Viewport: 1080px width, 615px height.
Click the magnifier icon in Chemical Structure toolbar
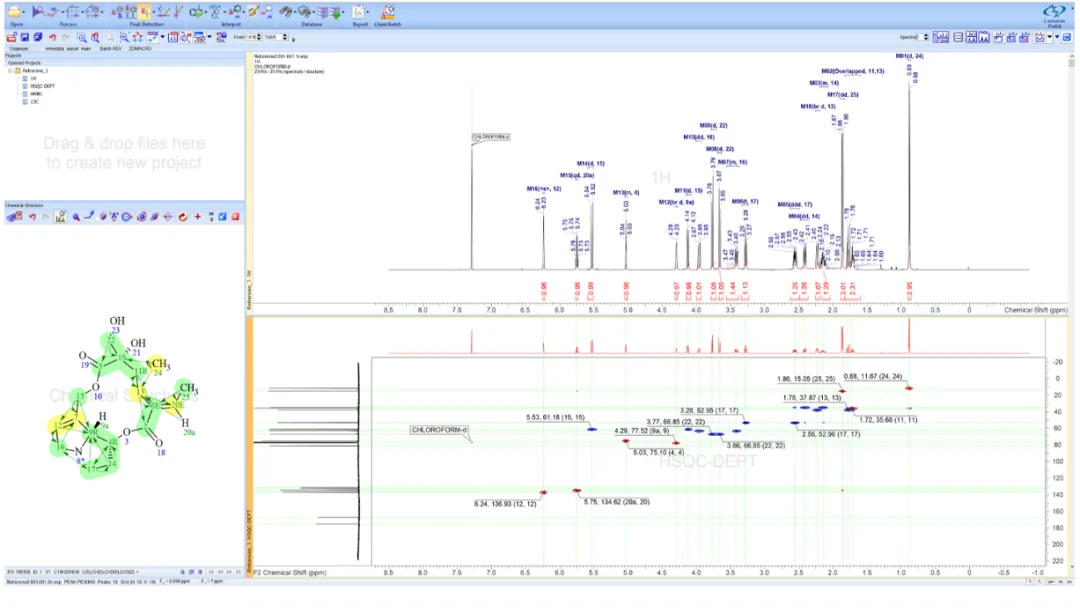pos(76,217)
